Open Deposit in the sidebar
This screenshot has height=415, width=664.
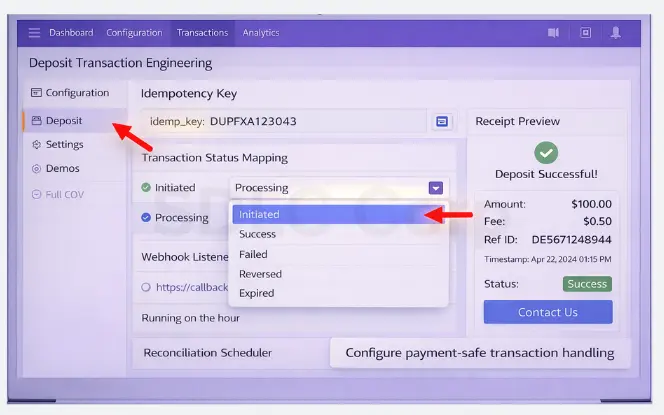[75, 121]
